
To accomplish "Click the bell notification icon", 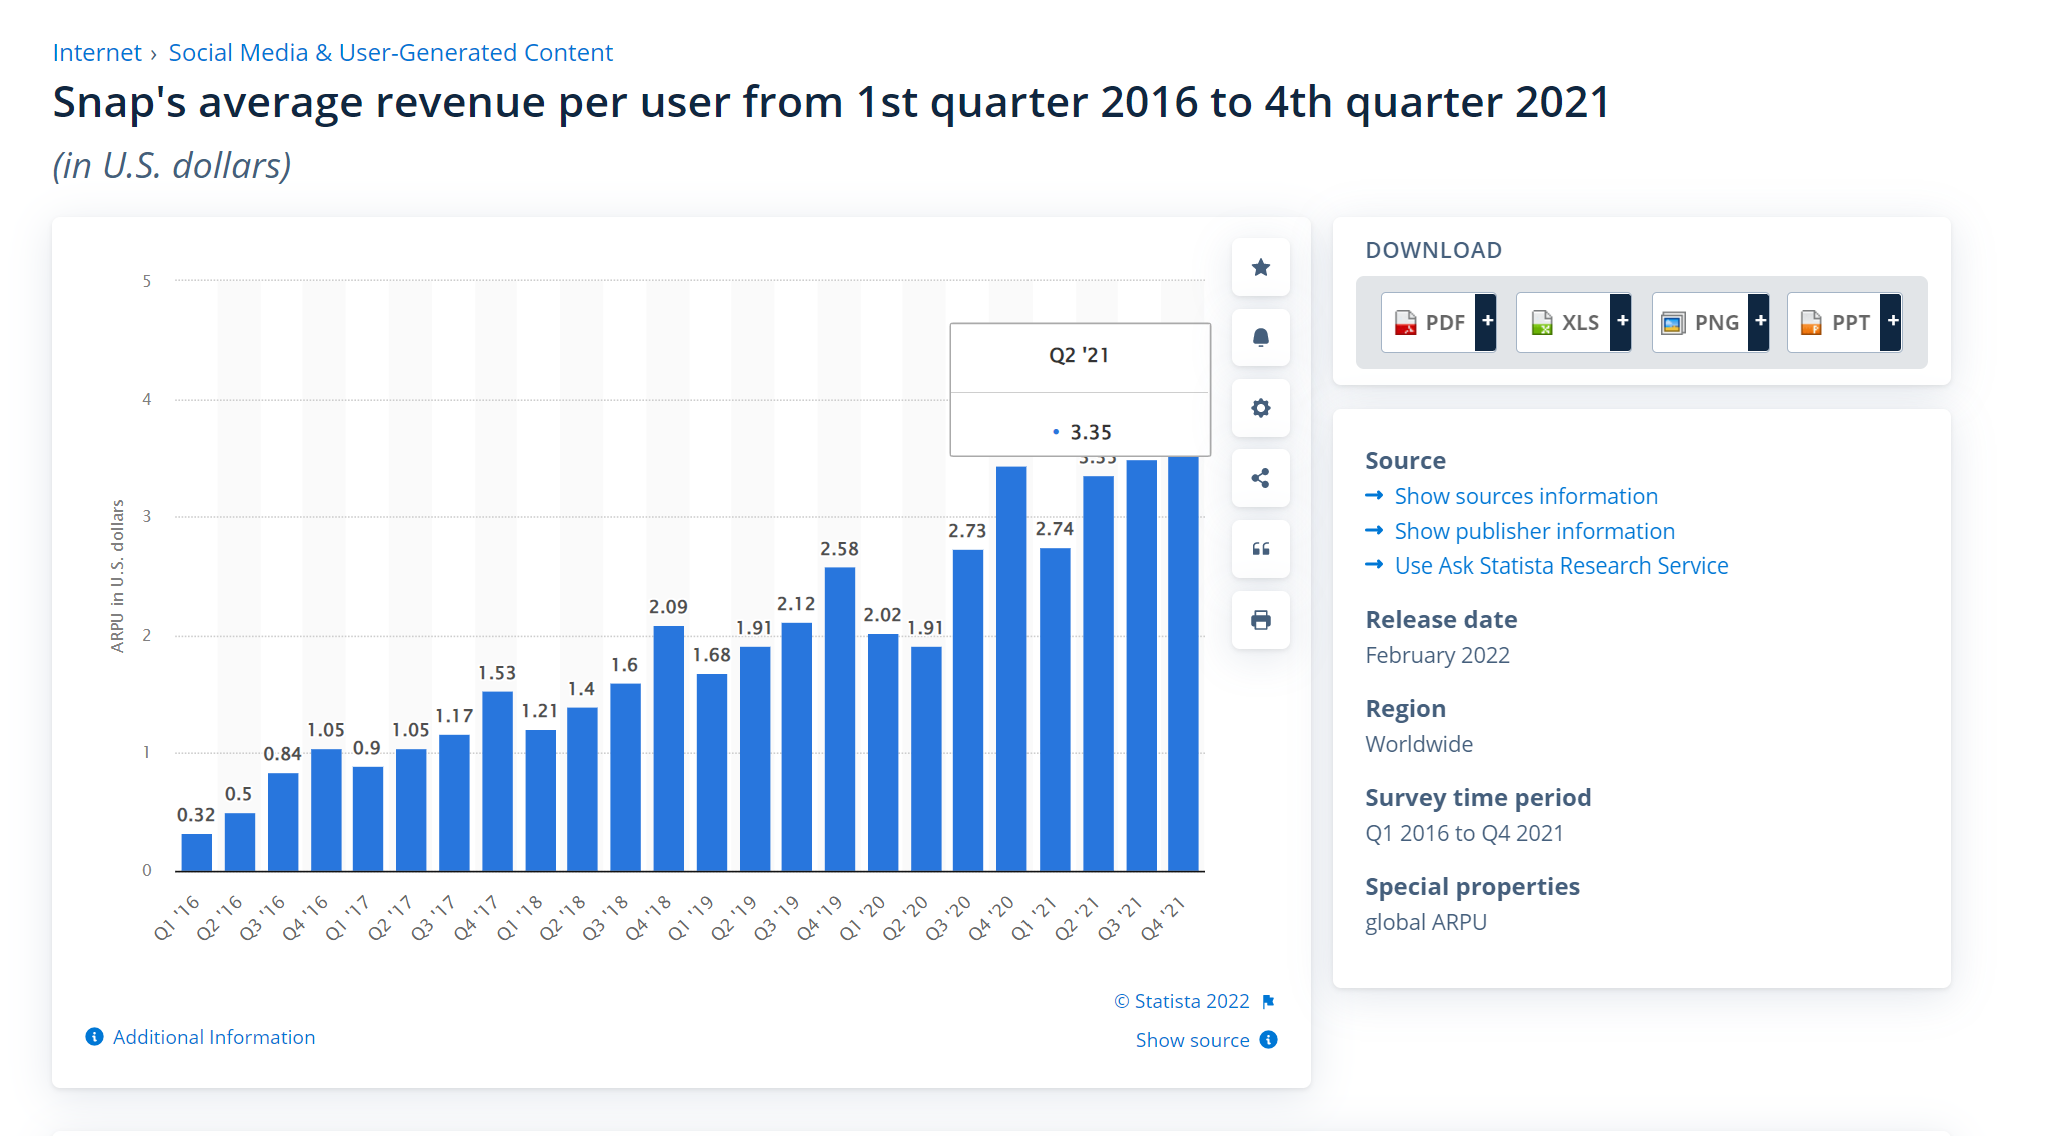I will click(x=1260, y=338).
